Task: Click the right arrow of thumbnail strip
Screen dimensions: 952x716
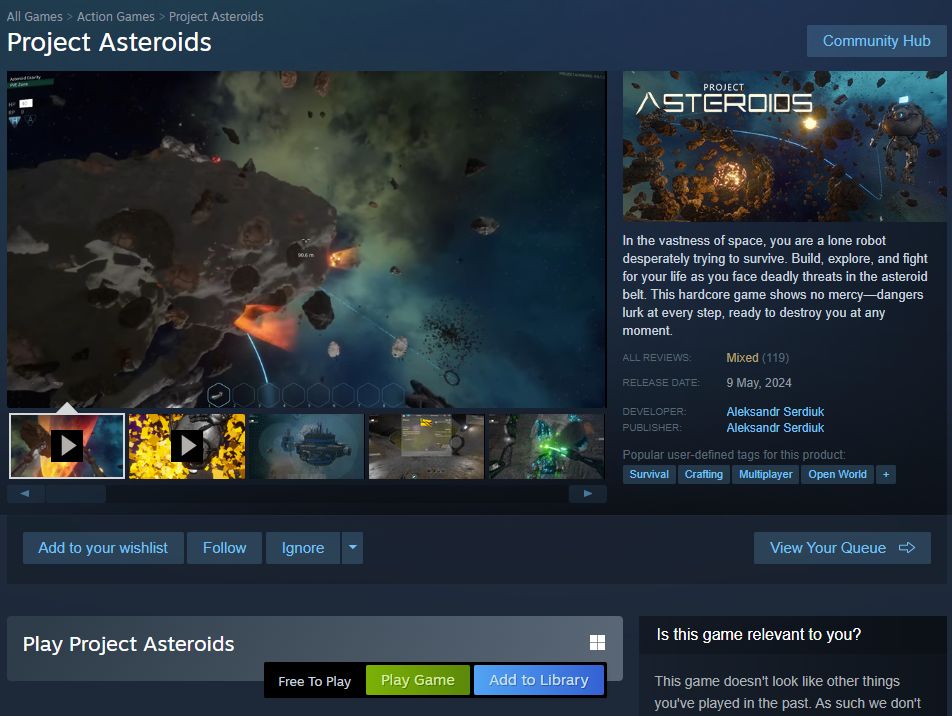Action: [588, 494]
